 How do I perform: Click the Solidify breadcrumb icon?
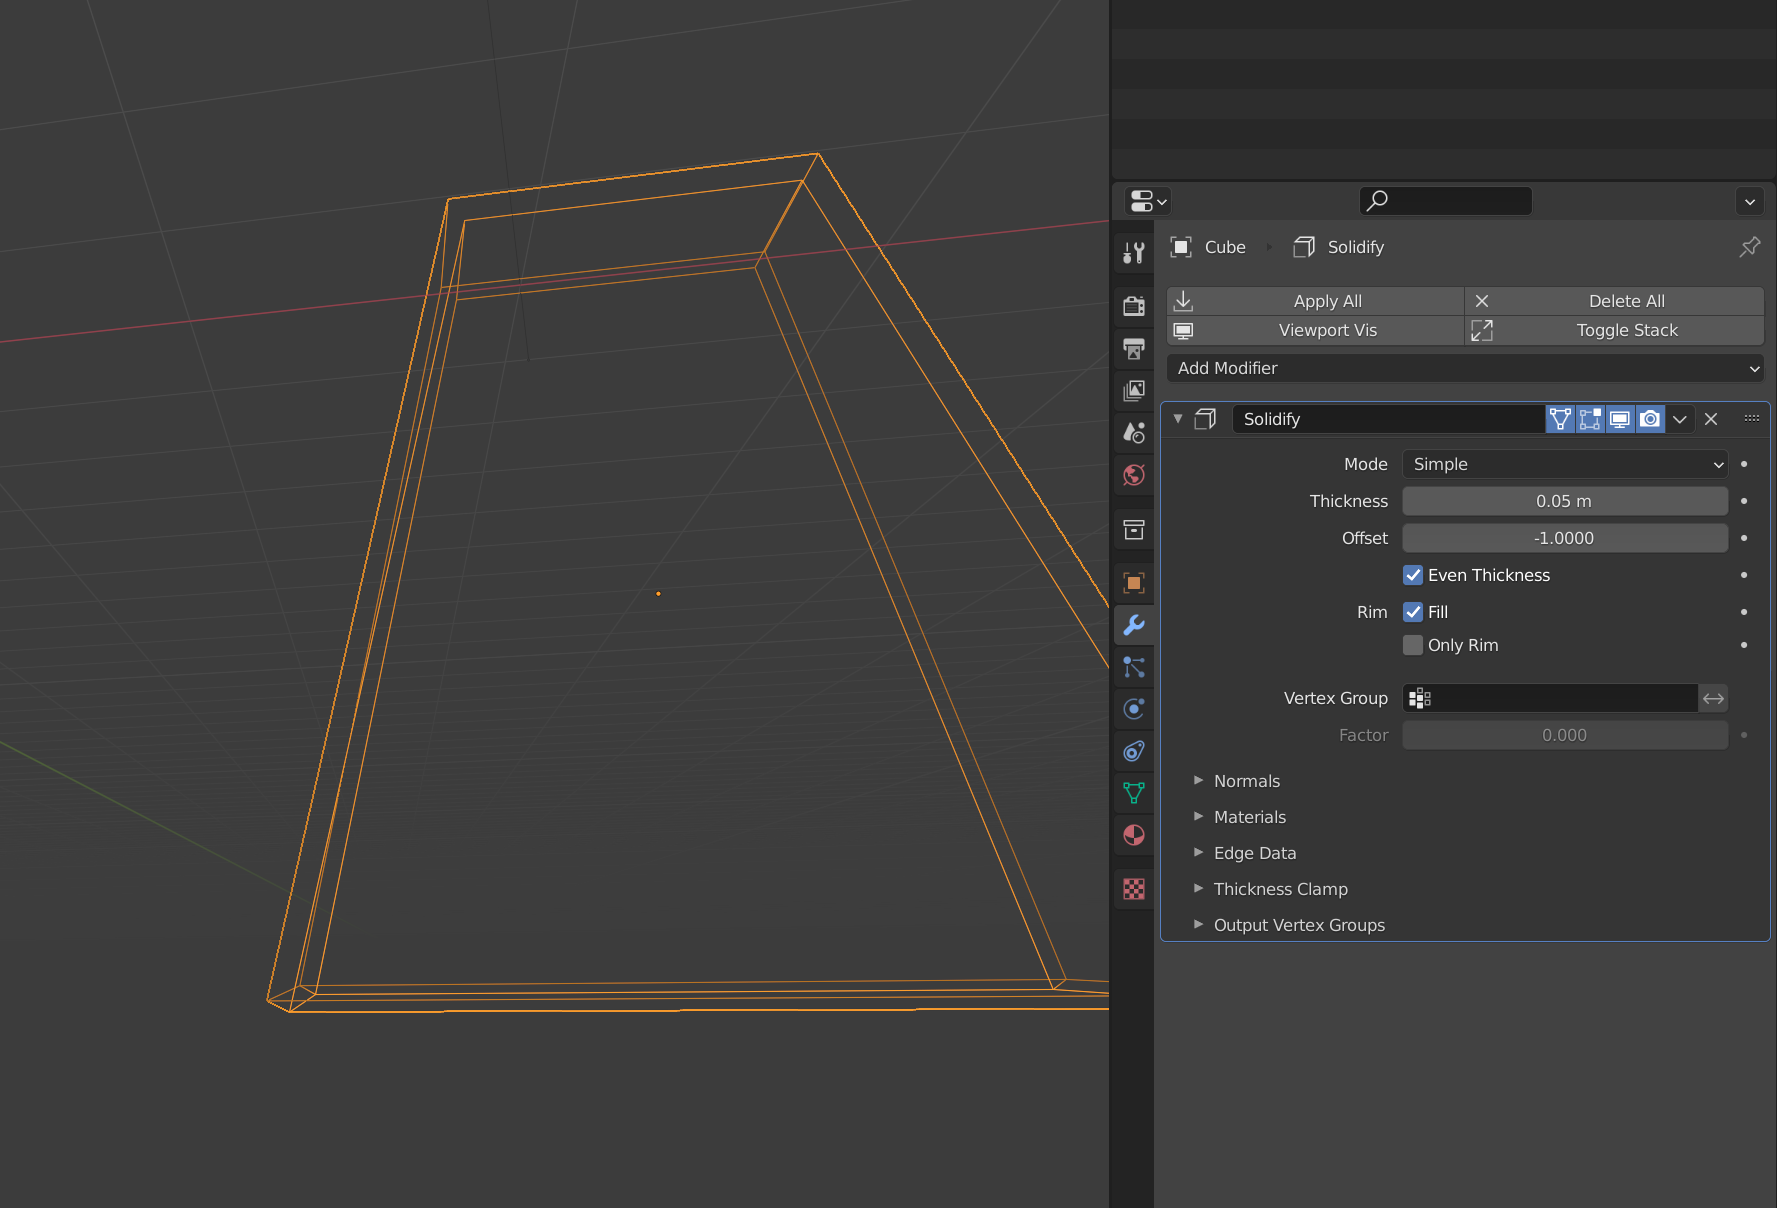(x=1304, y=247)
